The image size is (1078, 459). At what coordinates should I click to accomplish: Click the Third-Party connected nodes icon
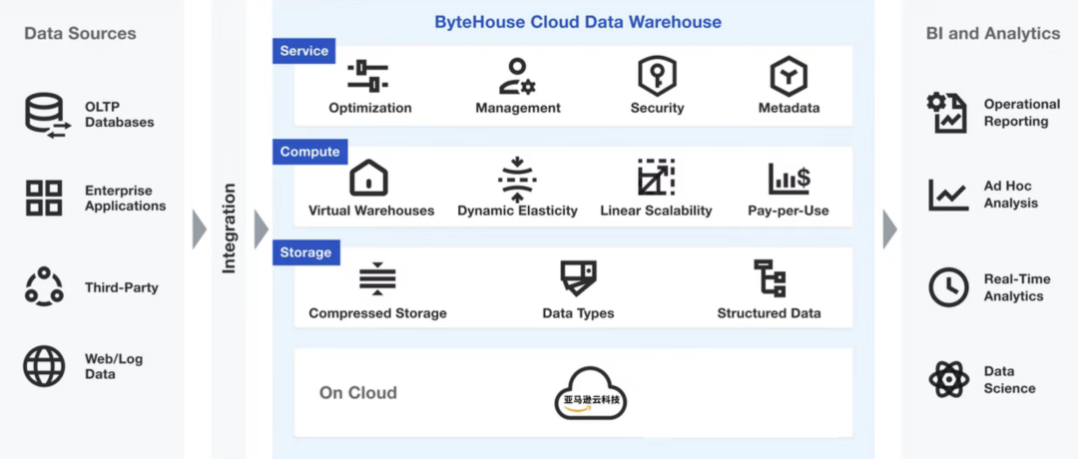coord(44,287)
